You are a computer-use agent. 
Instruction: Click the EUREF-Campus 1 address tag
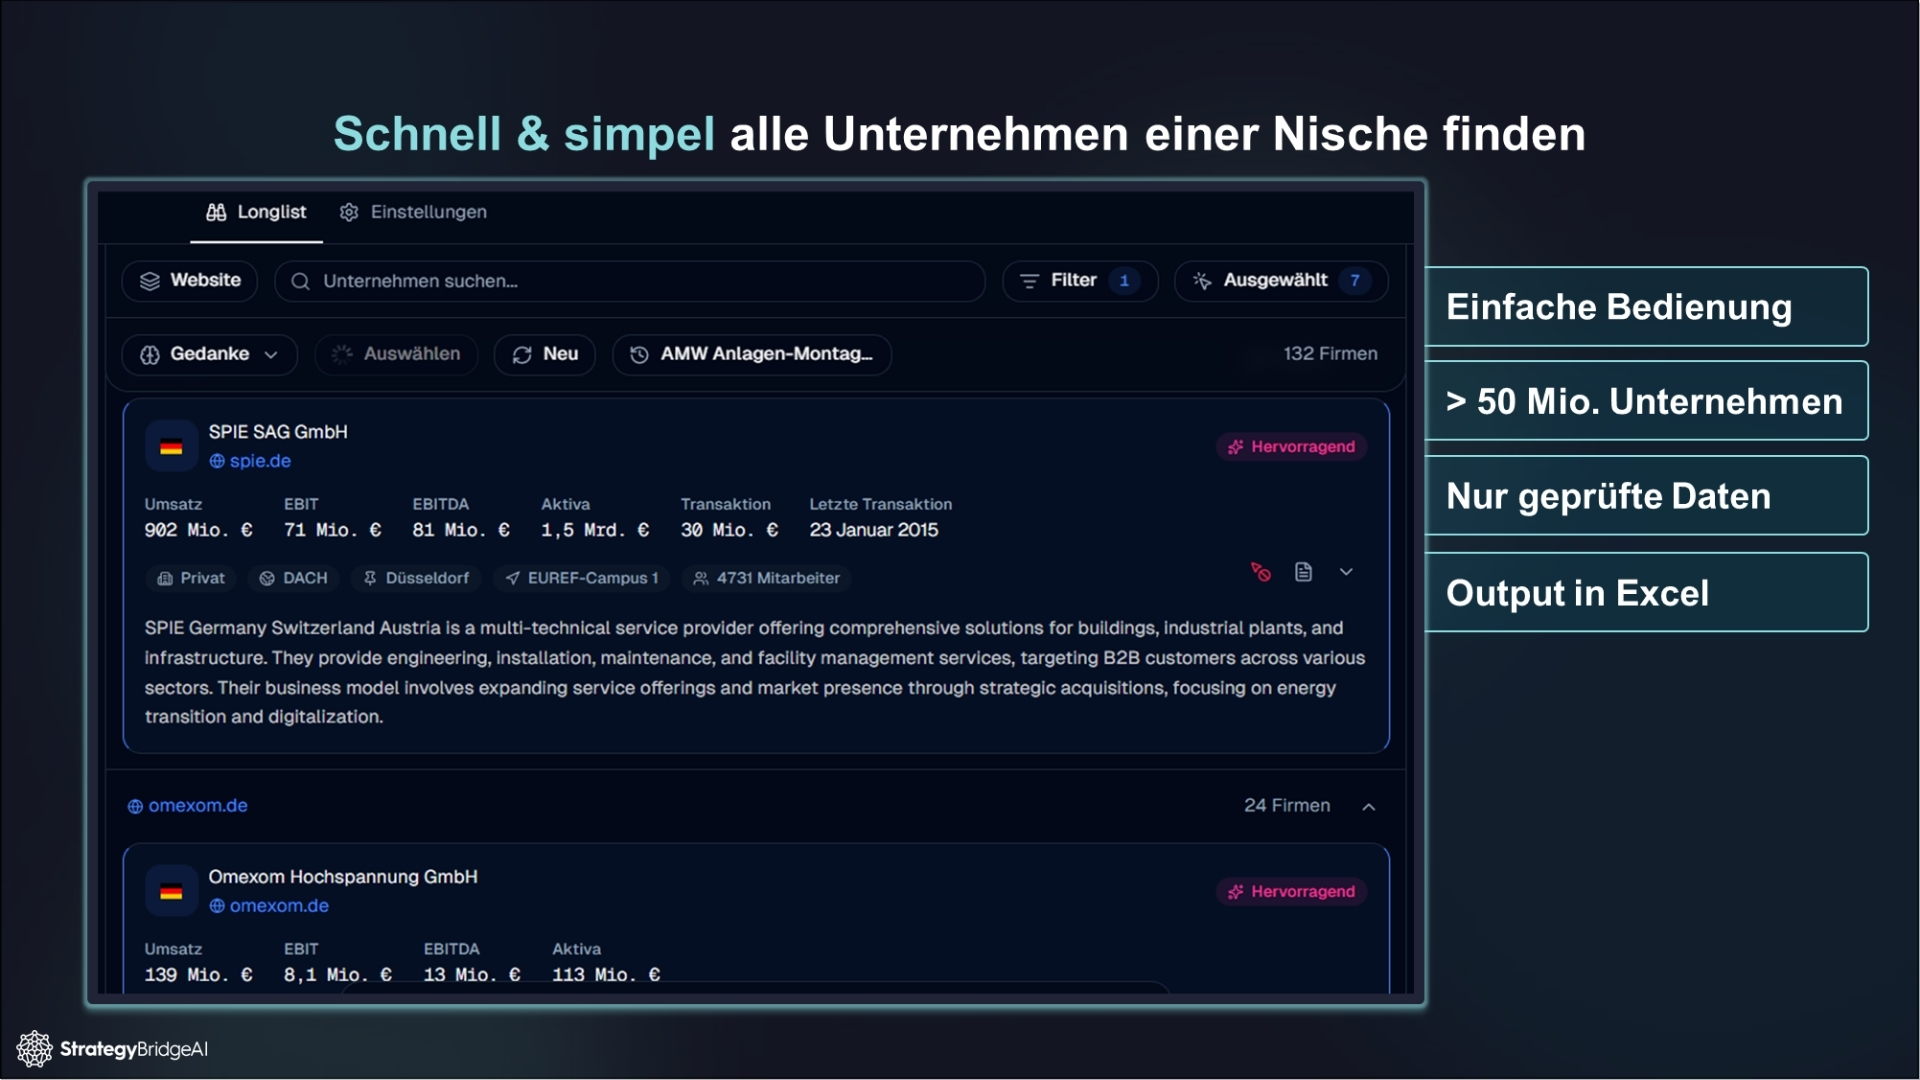pos(581,578)
